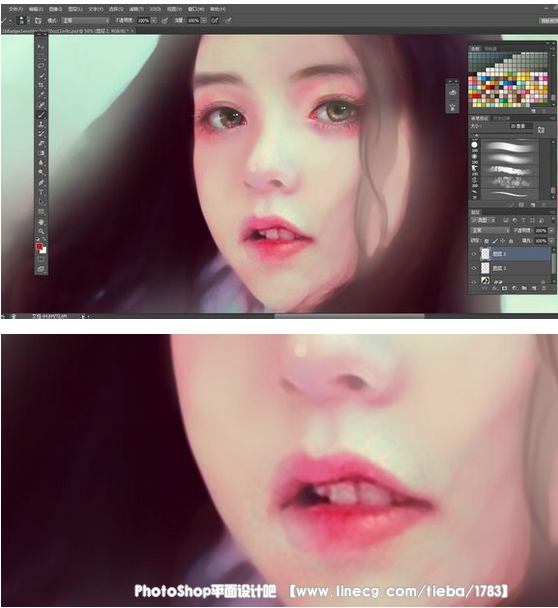The width and height of the screenshot is (558, 608).
Task: Switch to the 画笔预设 panel tab
Action: coord(480,118)
